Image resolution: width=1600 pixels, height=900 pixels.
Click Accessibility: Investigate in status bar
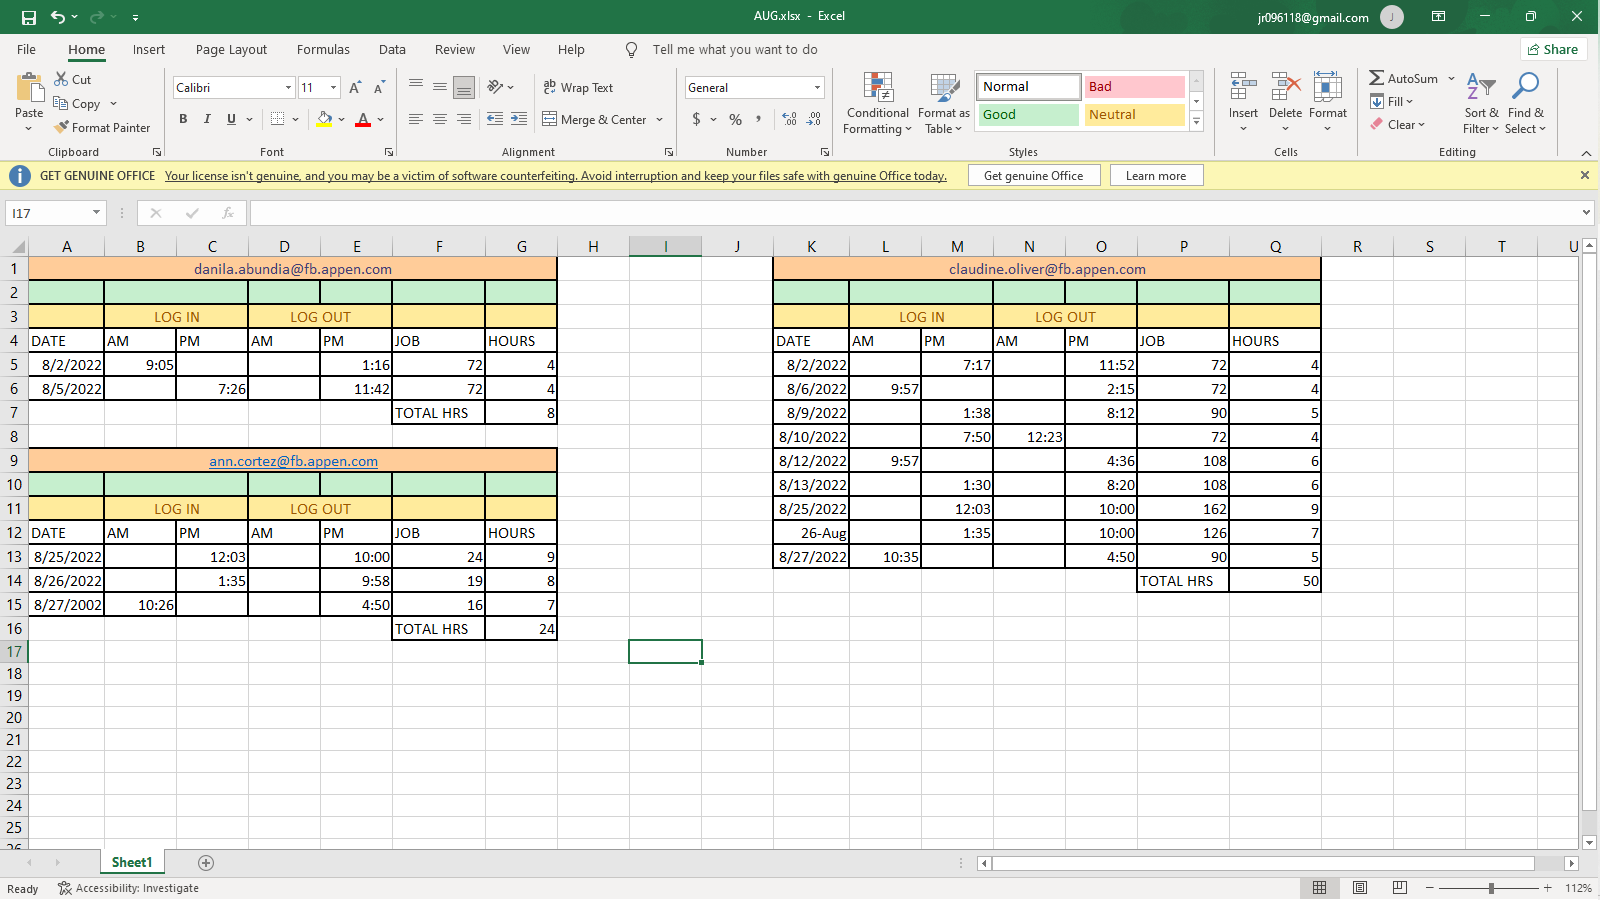point(128,888)
